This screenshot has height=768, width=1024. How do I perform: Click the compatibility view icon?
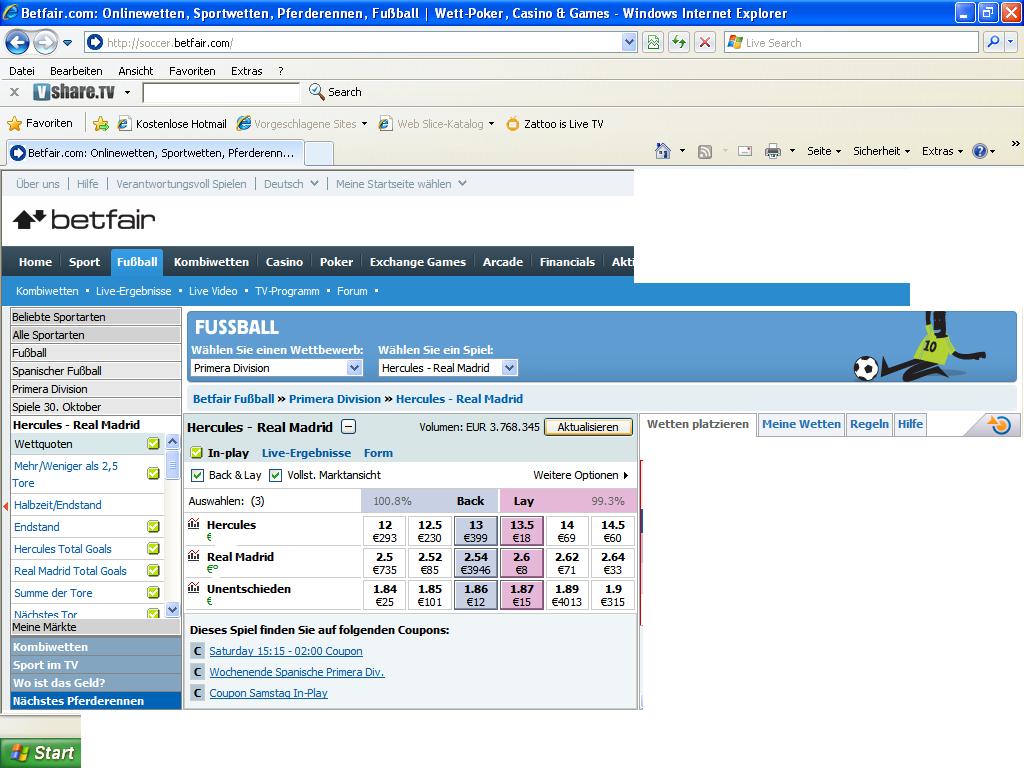coord(653,43)
